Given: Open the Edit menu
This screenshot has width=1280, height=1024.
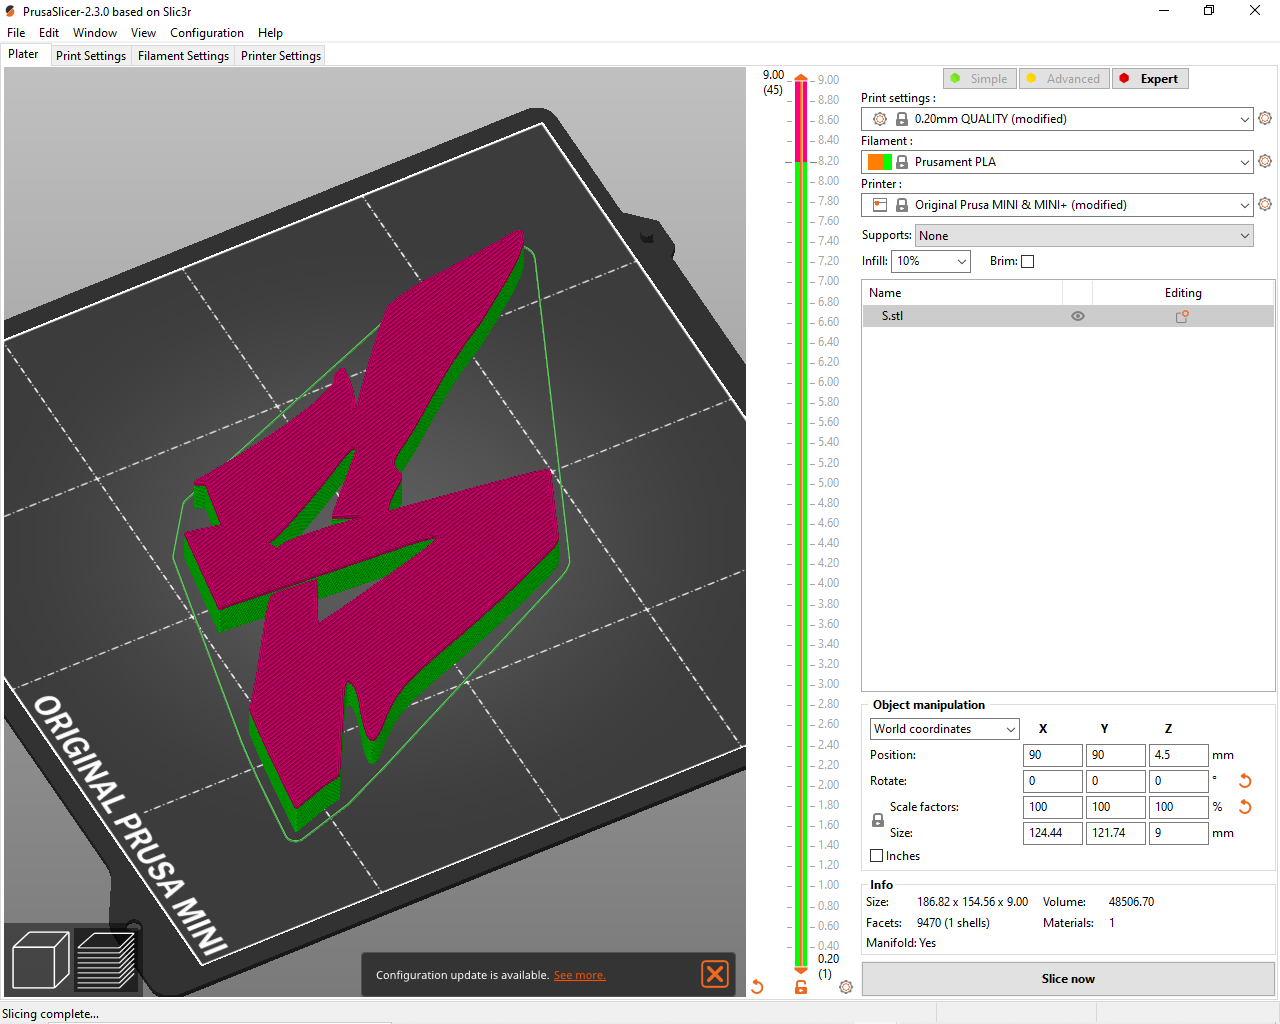Looking at the screenshot, I should 49,33.
